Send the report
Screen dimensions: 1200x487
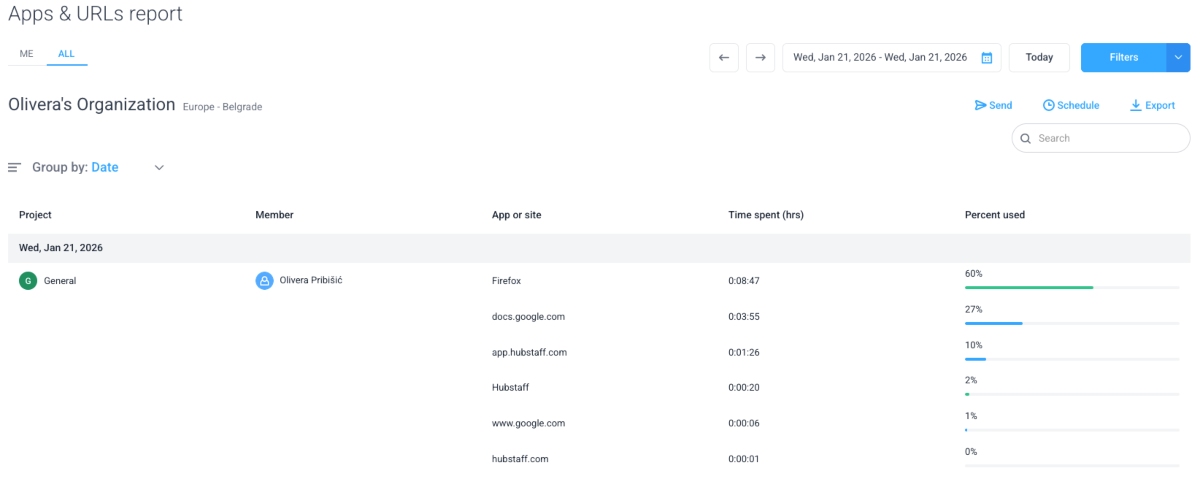(x=993, y=105)
